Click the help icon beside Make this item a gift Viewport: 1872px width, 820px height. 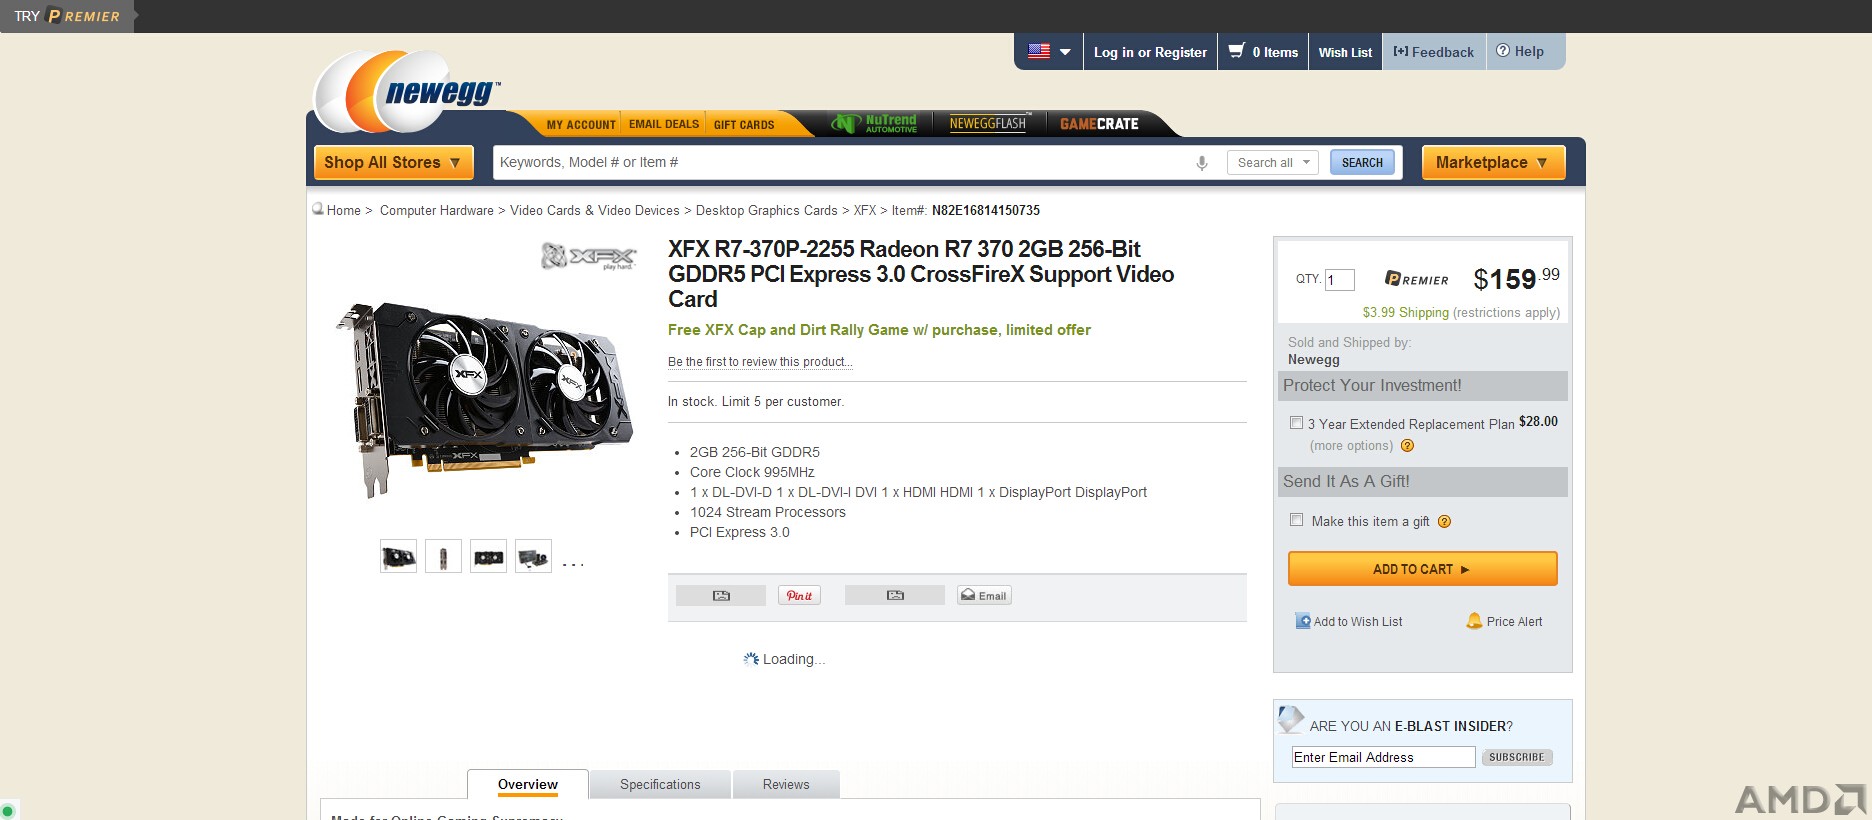[x=1444, y=521]
